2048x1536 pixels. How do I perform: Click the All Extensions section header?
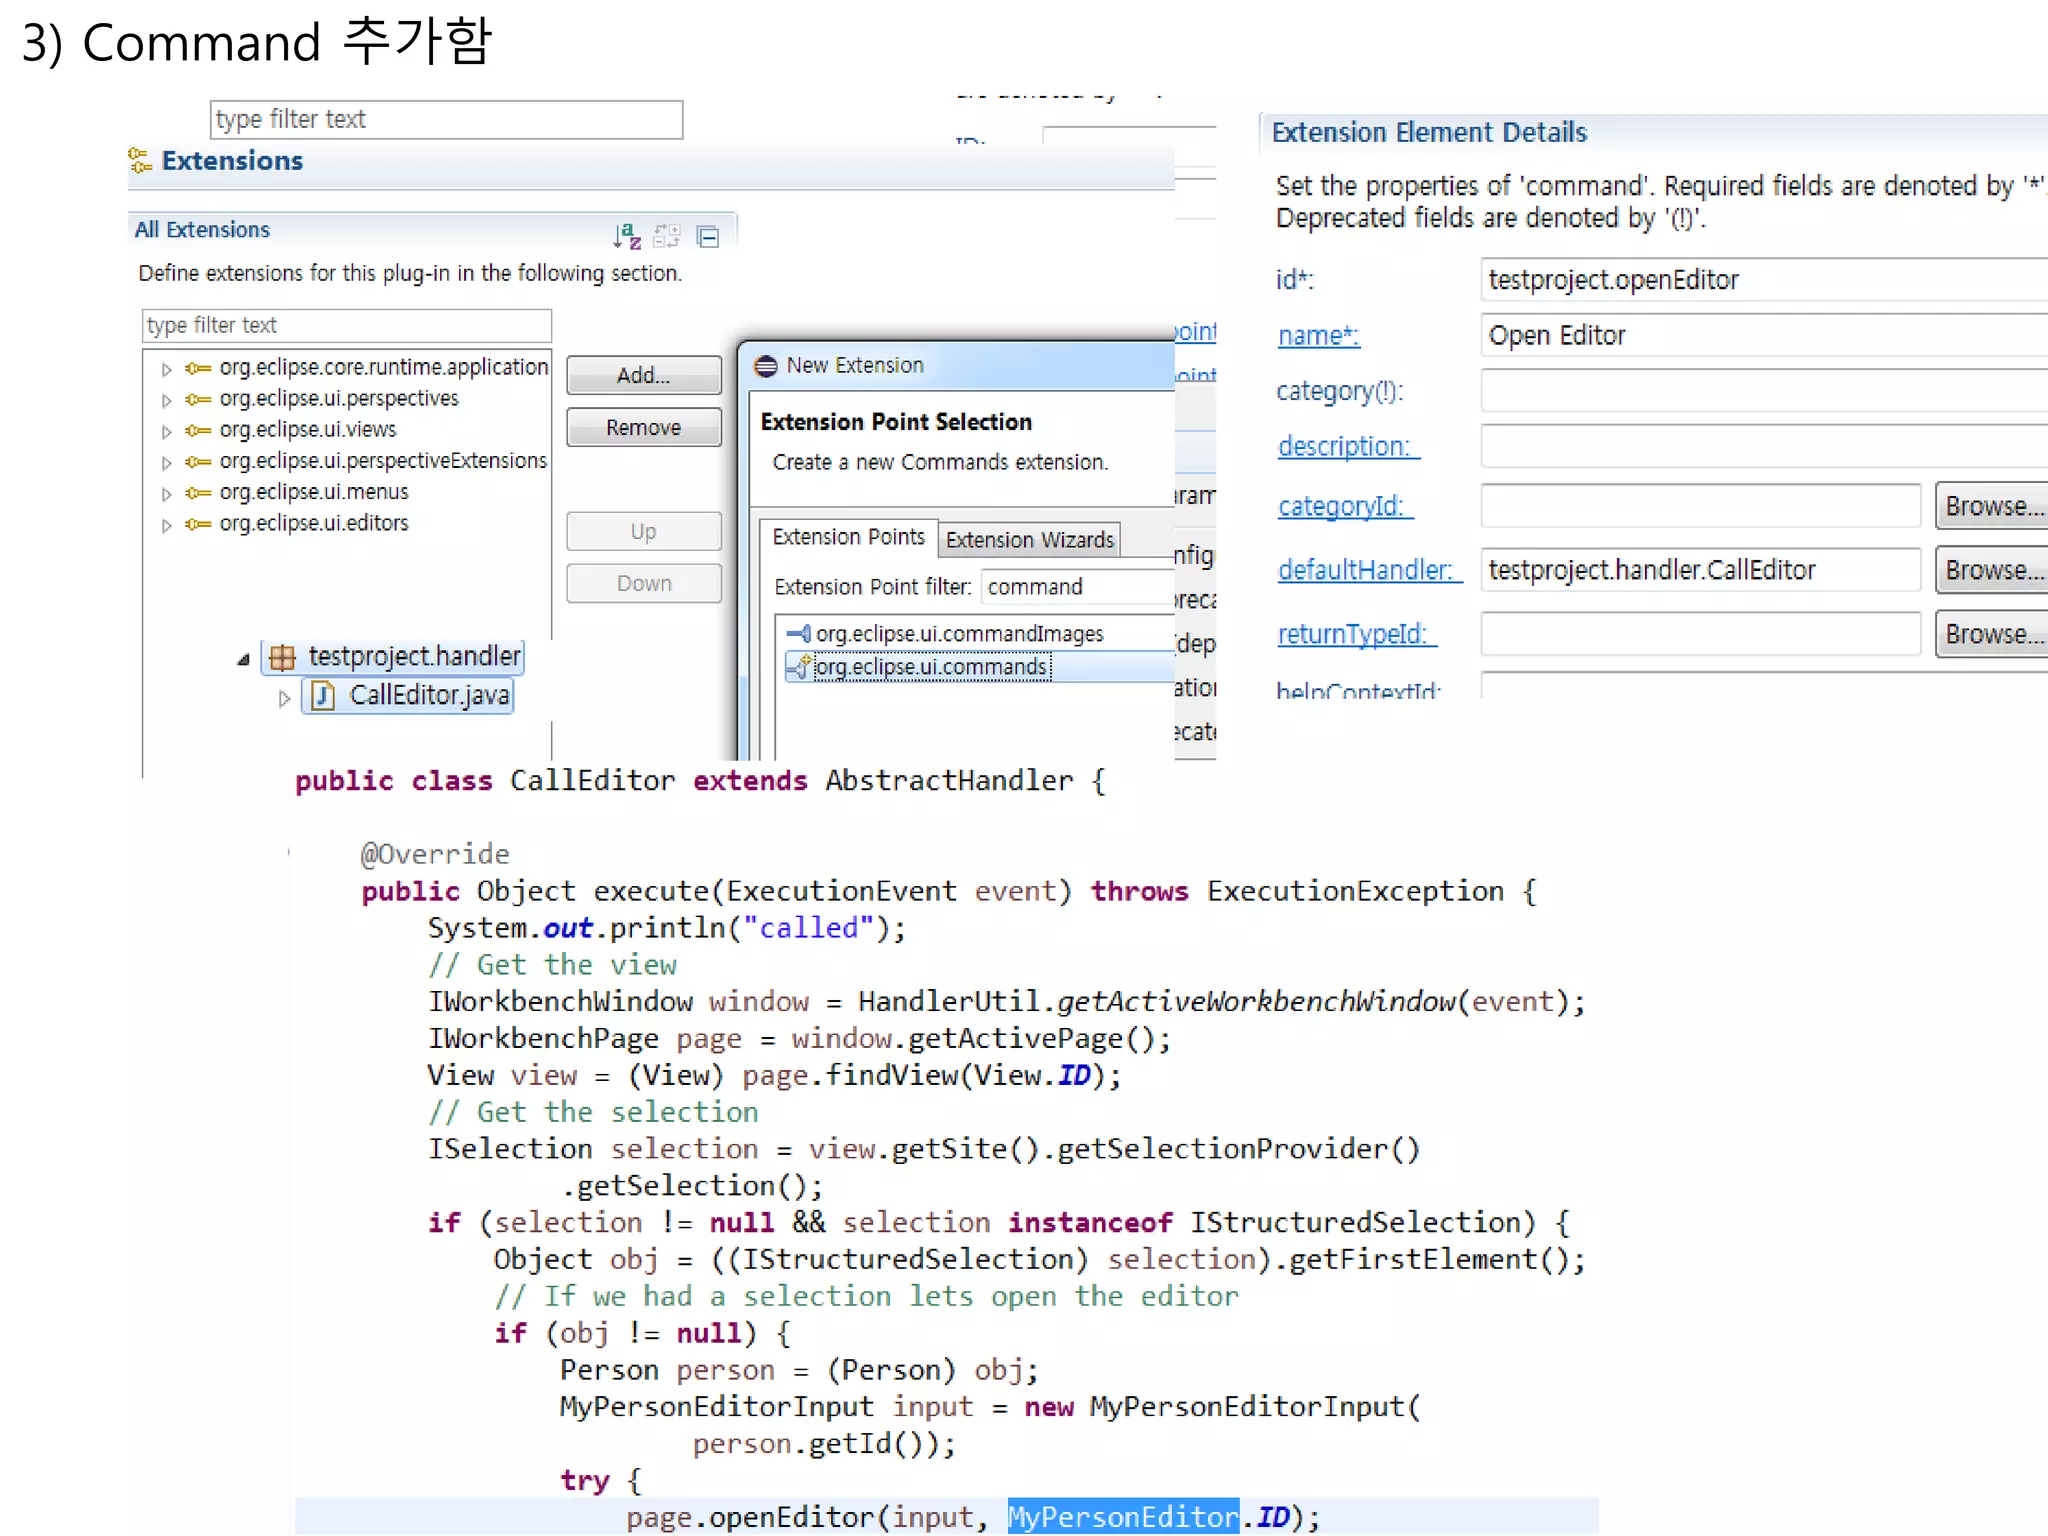(202, 230)
